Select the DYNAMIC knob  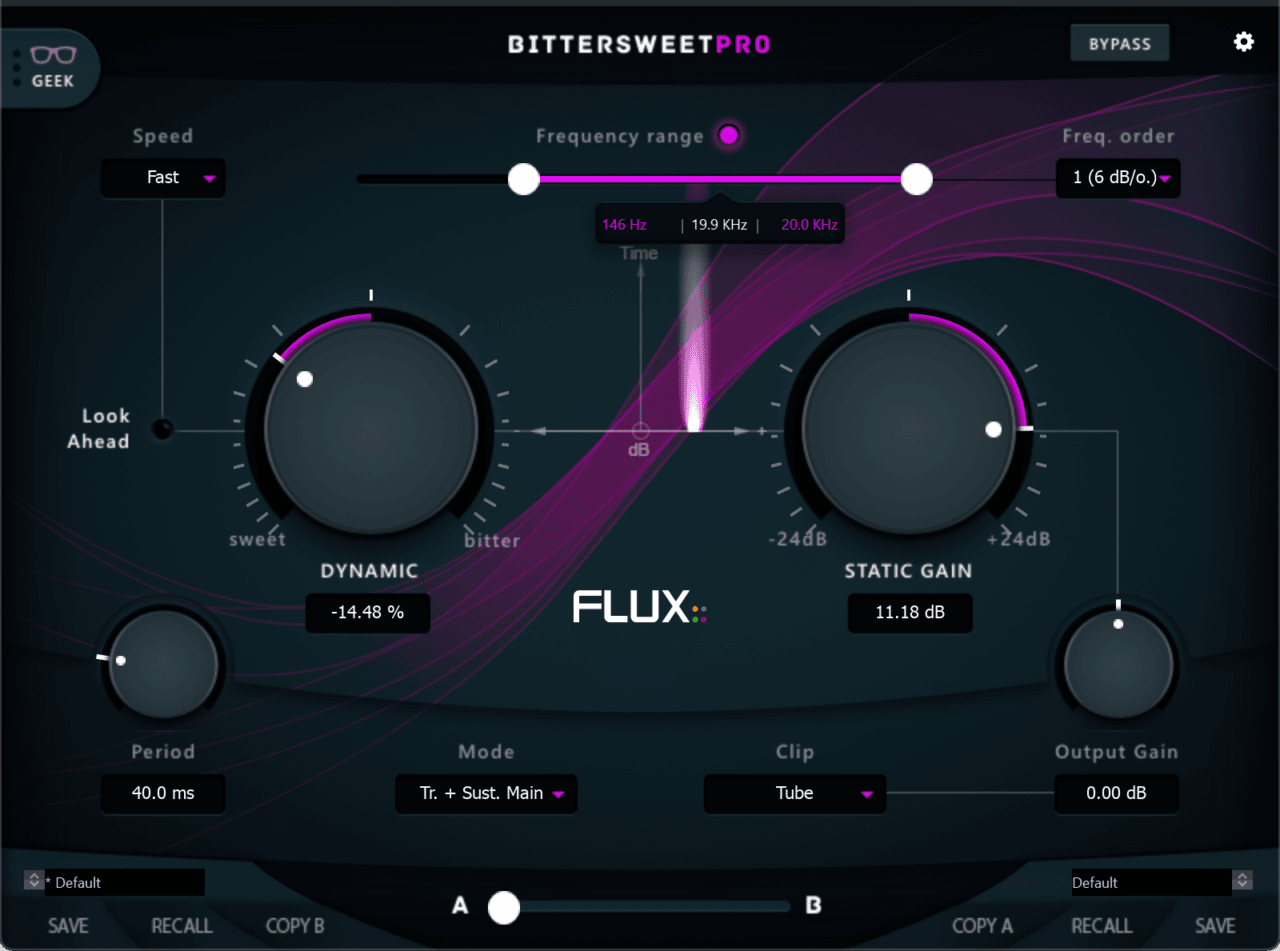tap(369, 430)
